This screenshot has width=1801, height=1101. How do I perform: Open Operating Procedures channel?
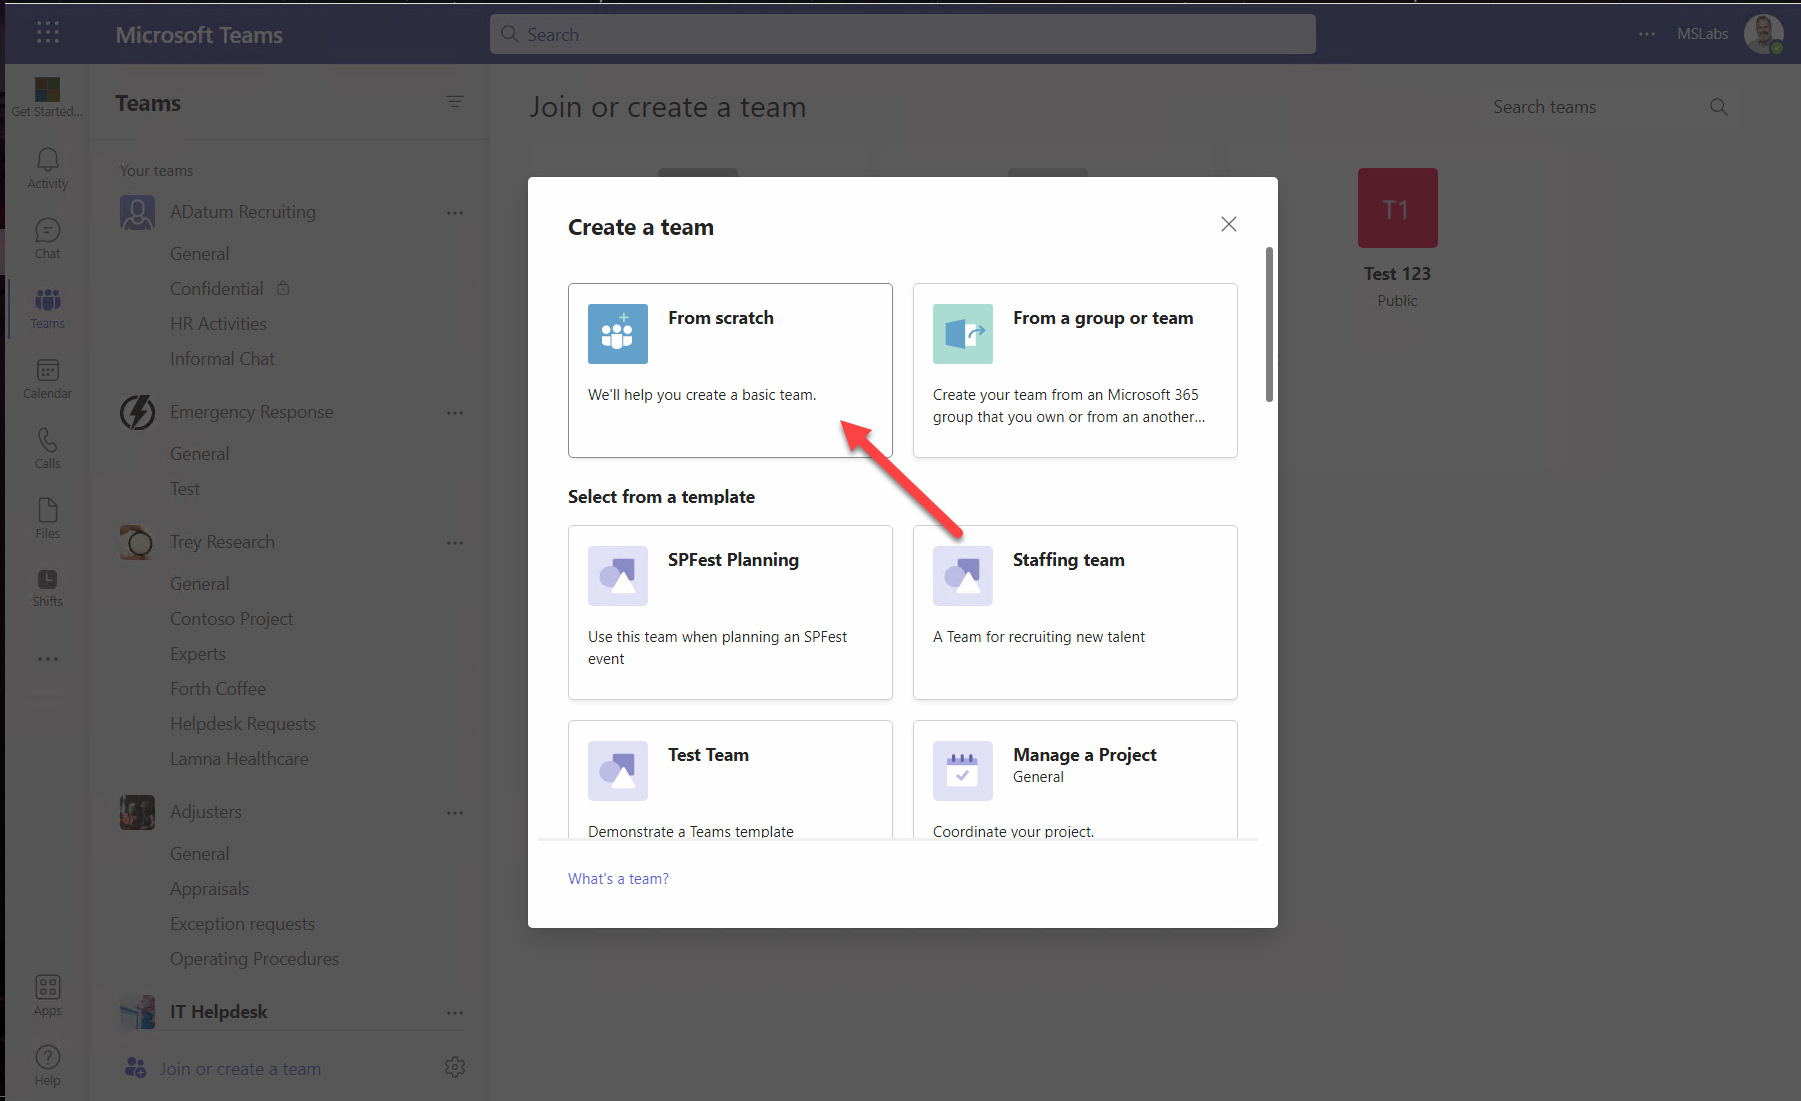pyautogui.click(x=254, y=959)
